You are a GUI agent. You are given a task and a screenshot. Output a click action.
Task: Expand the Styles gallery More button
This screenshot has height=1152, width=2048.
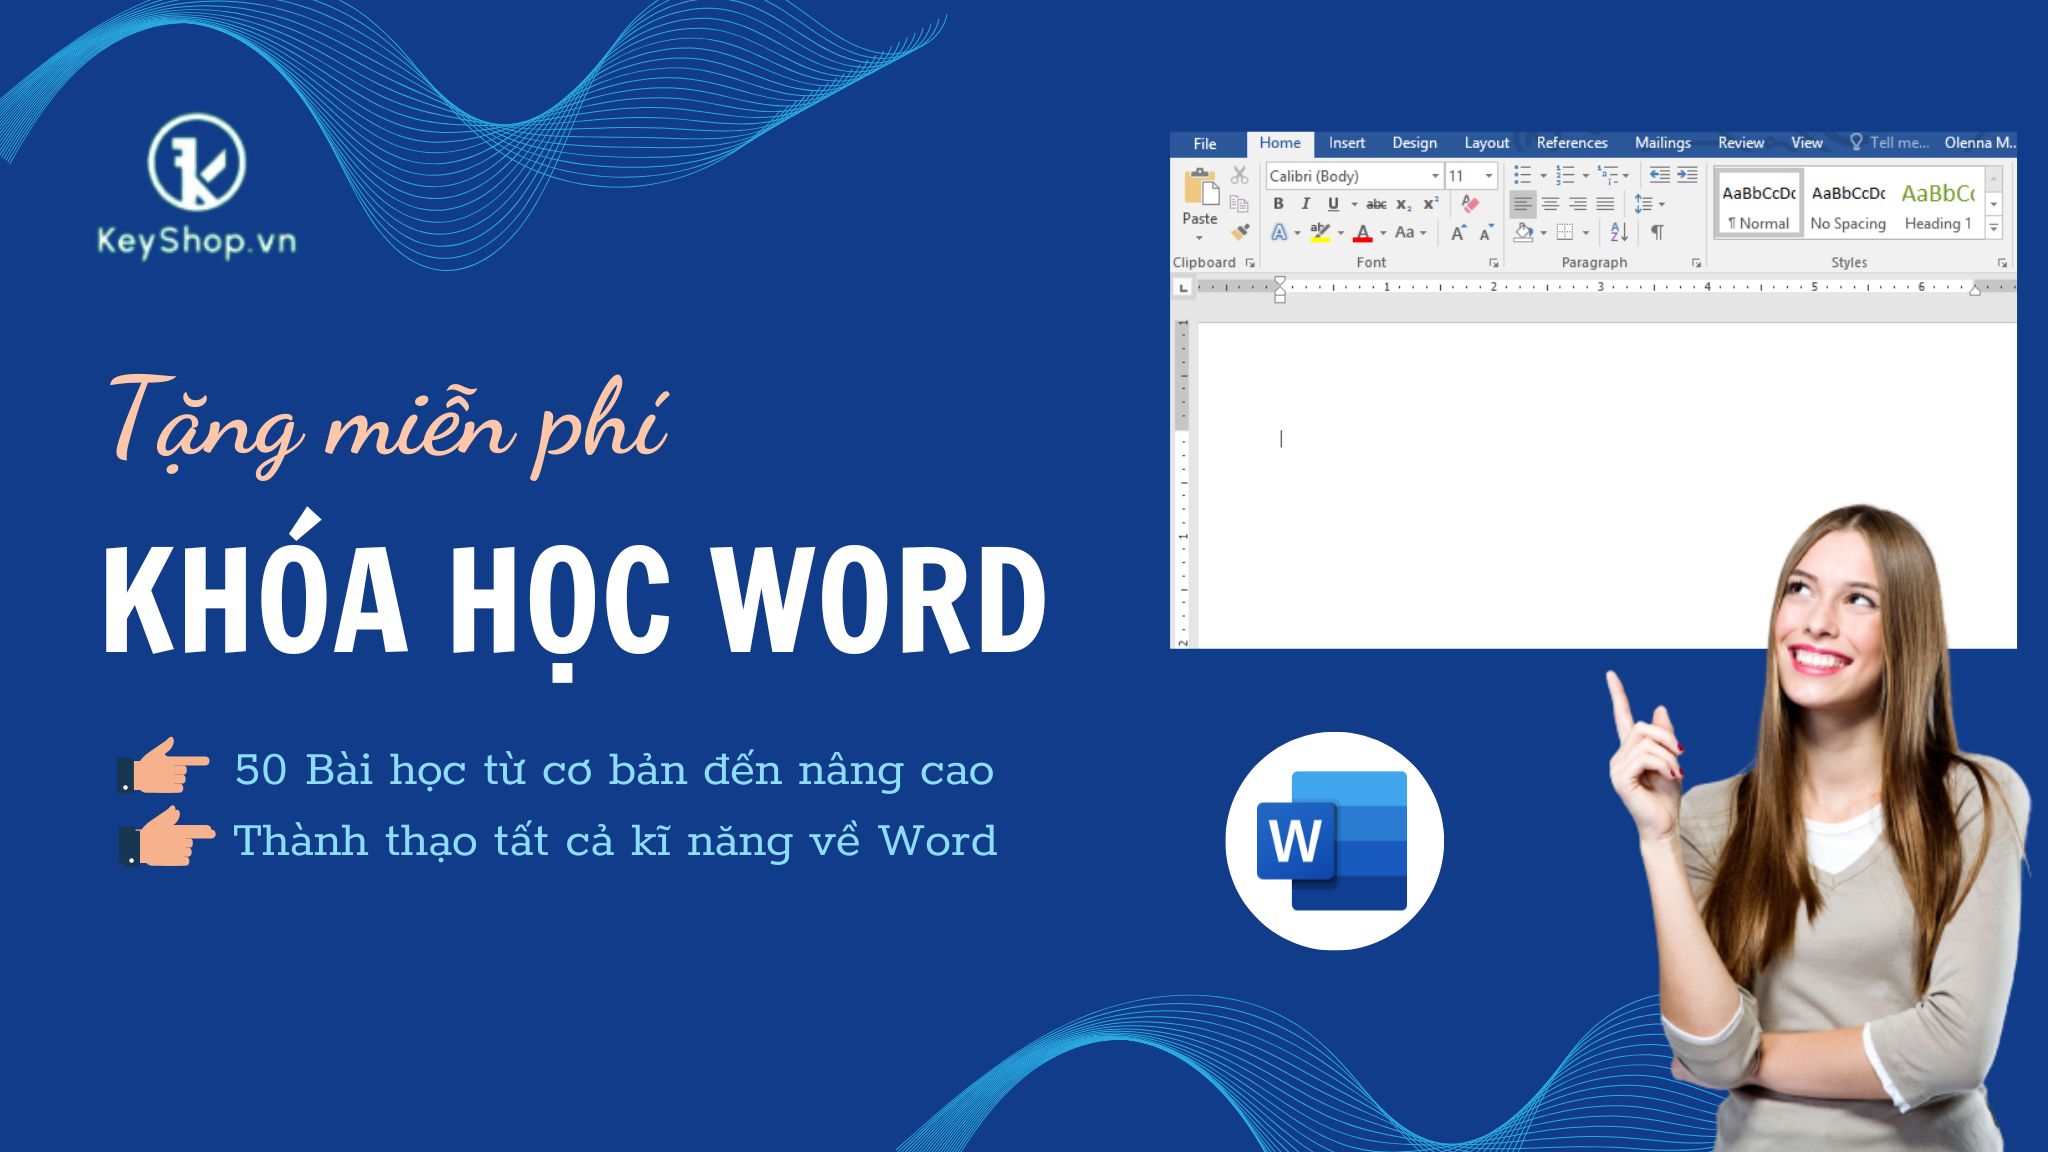coord(1993,229)
